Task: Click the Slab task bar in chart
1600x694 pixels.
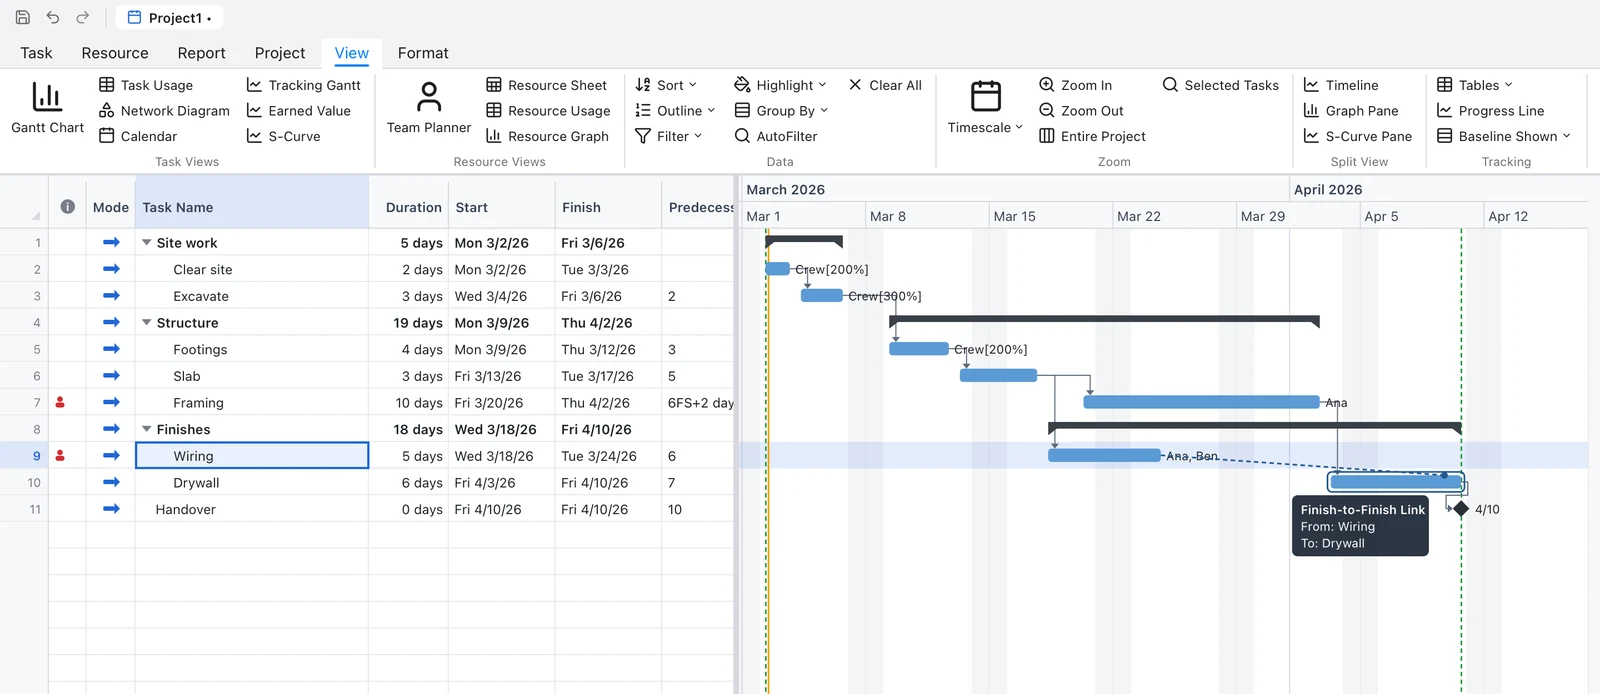Action: tap(998, 375)
